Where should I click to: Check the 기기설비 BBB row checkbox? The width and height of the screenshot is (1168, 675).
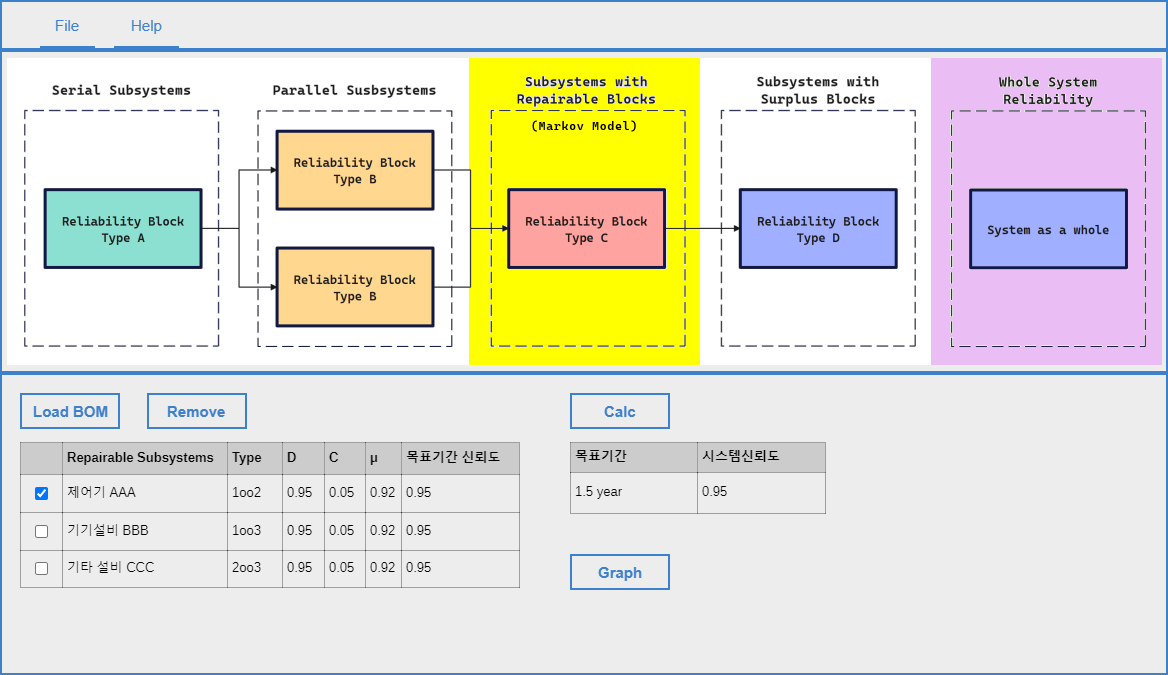pyautogui.click(x=41, y=531)
